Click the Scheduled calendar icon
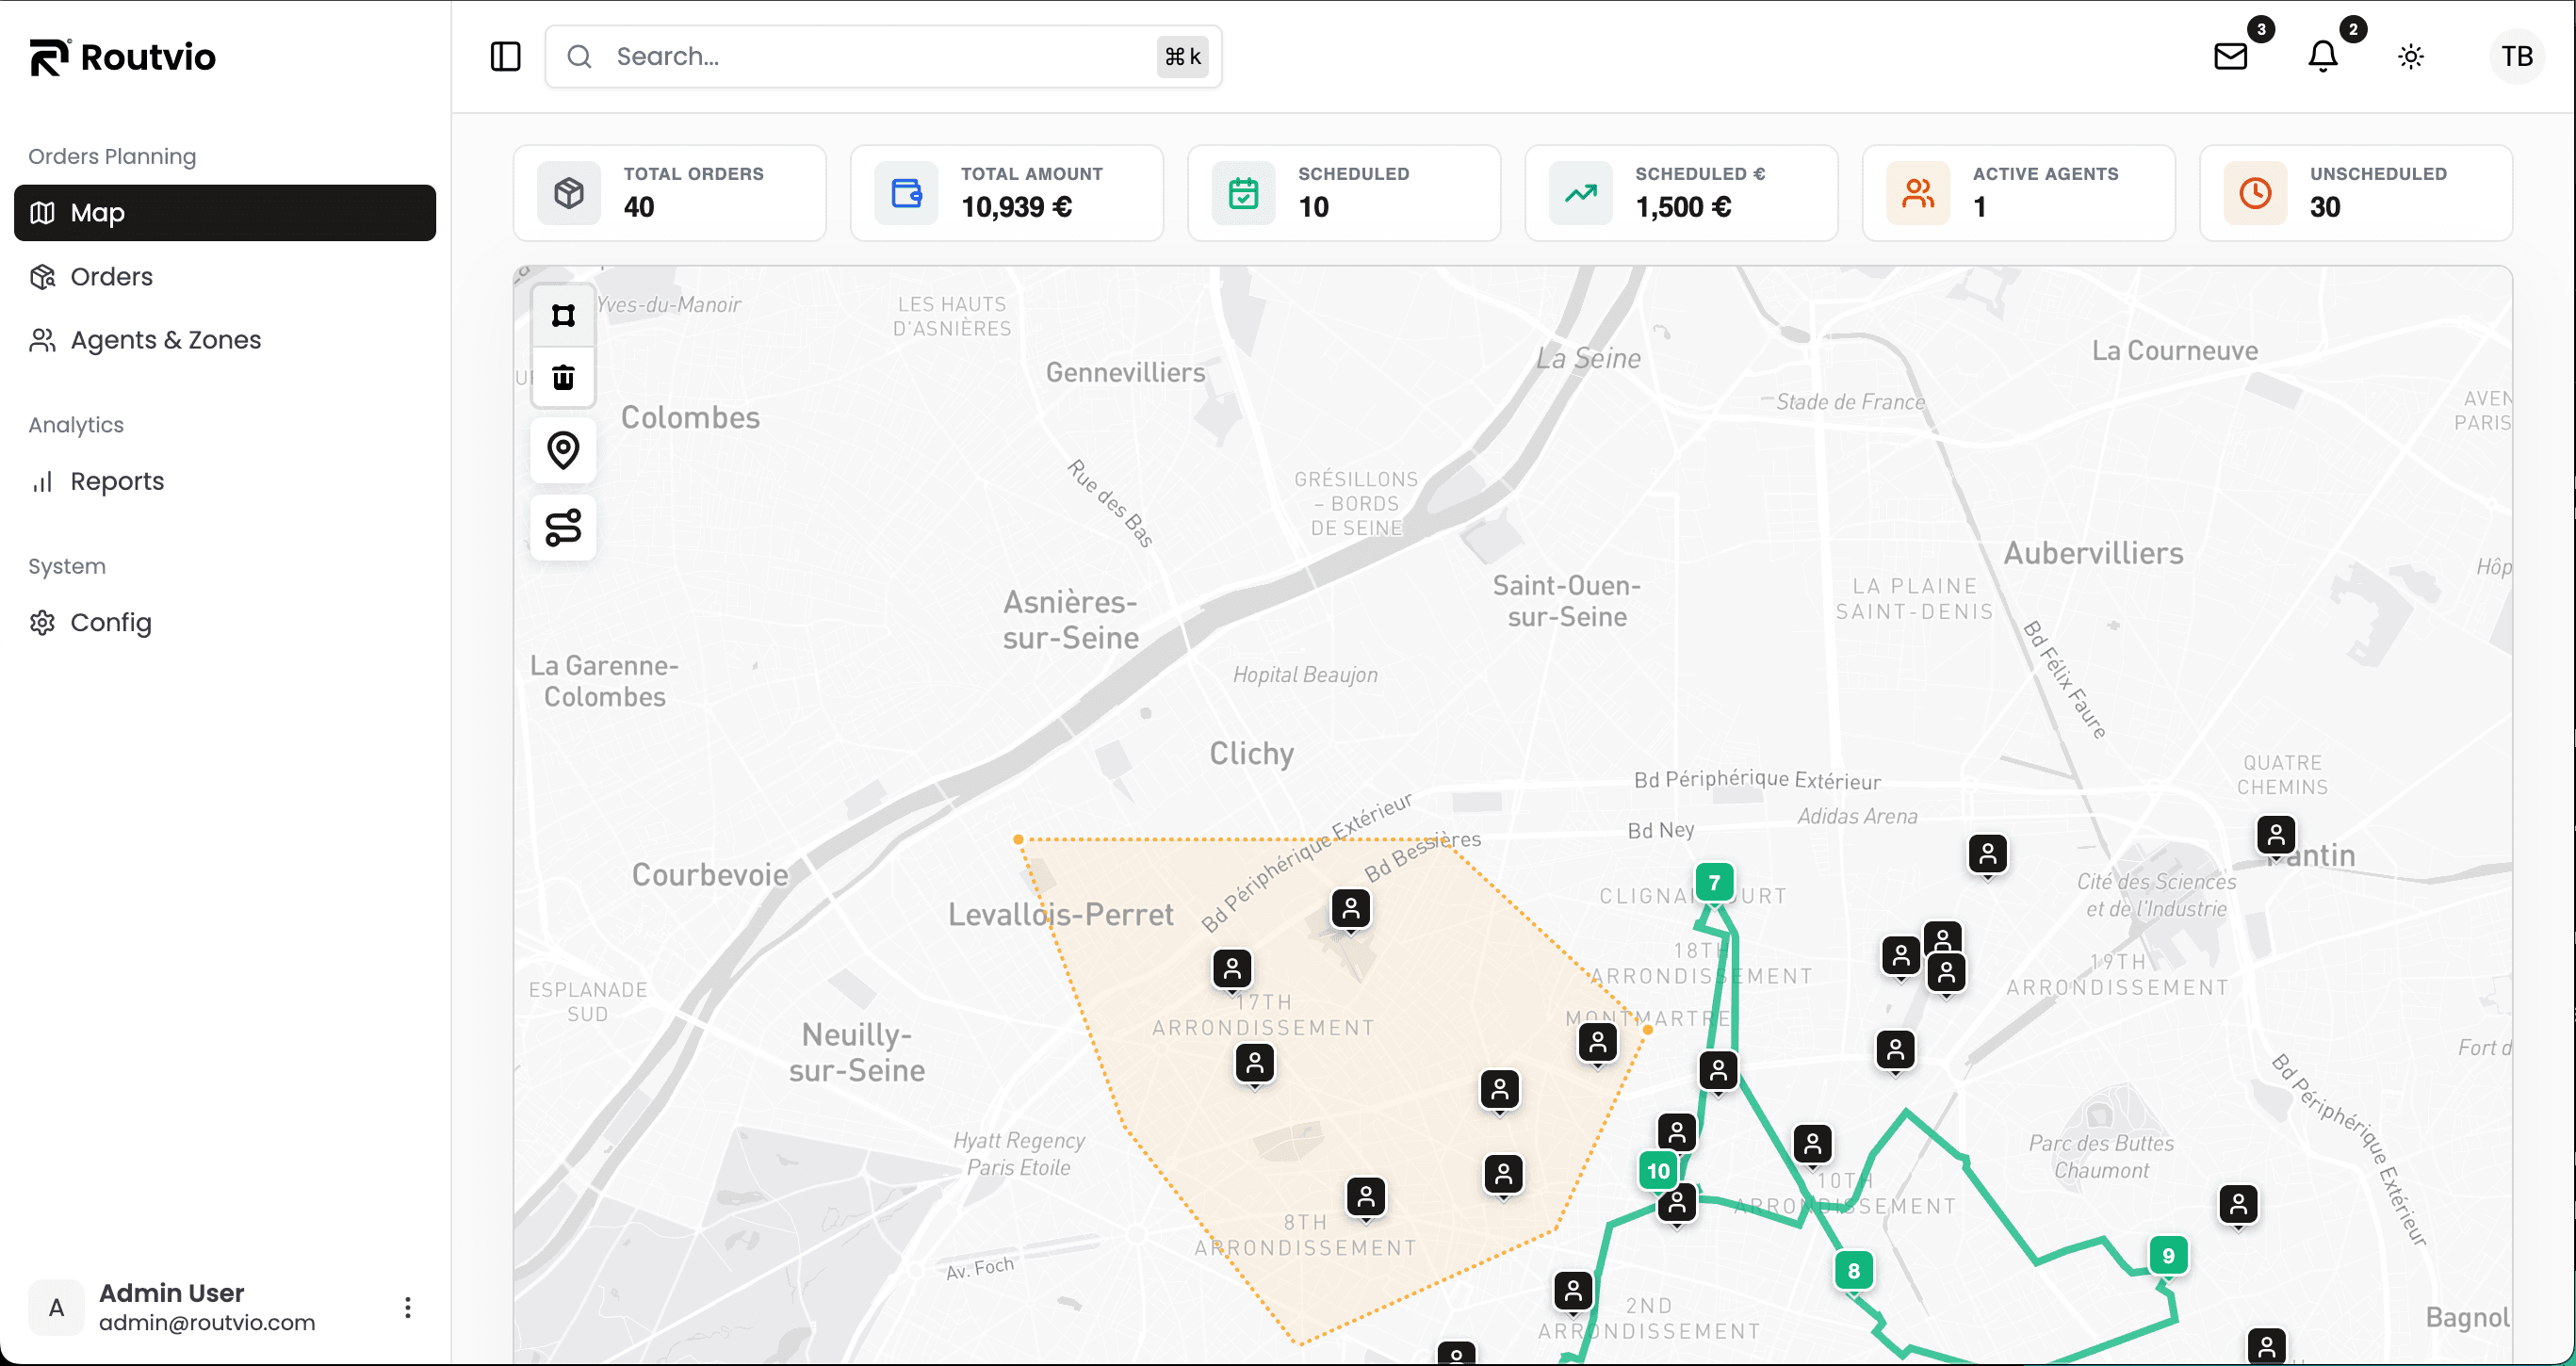This screenshot has width=2576, height=1366. 1243,192
